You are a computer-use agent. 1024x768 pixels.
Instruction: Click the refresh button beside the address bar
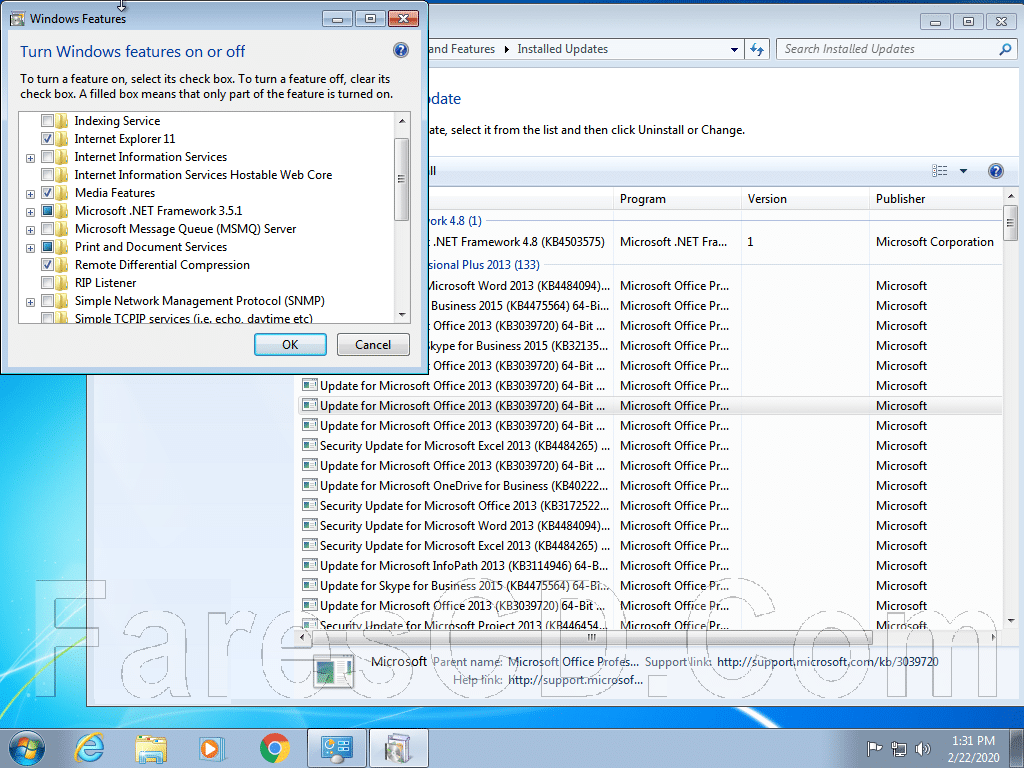[757, 49]
